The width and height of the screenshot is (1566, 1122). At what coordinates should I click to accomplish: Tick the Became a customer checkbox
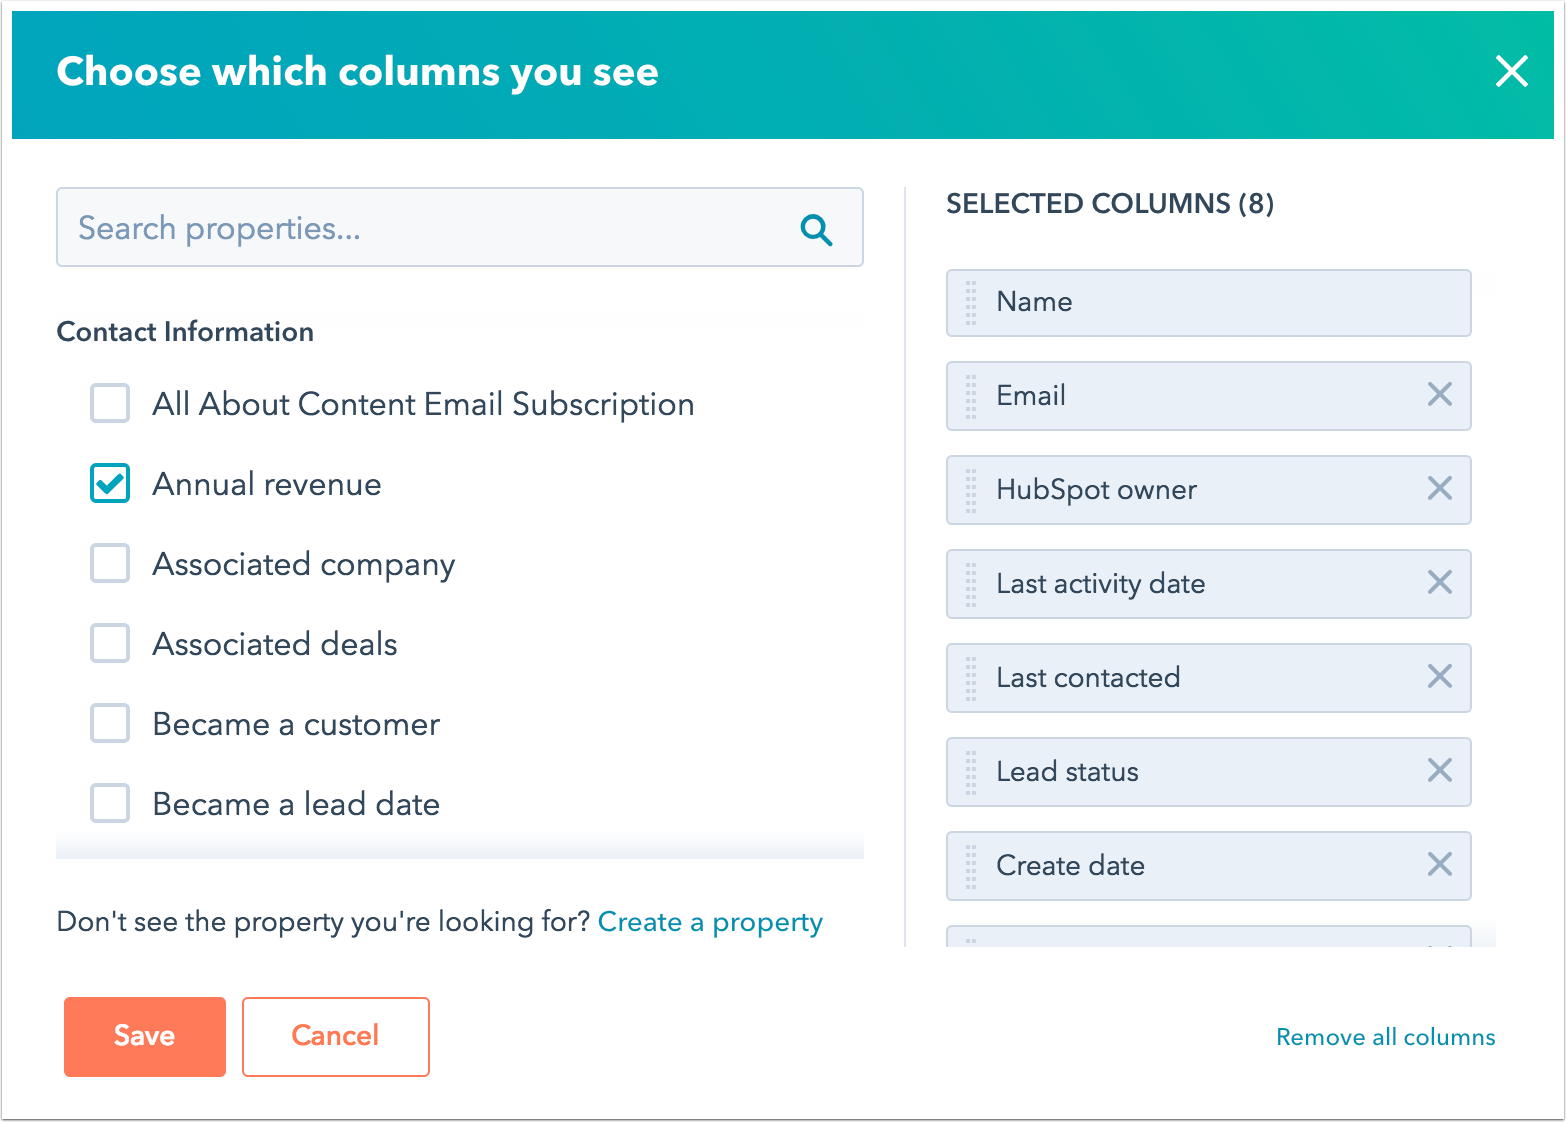point(110,723)
